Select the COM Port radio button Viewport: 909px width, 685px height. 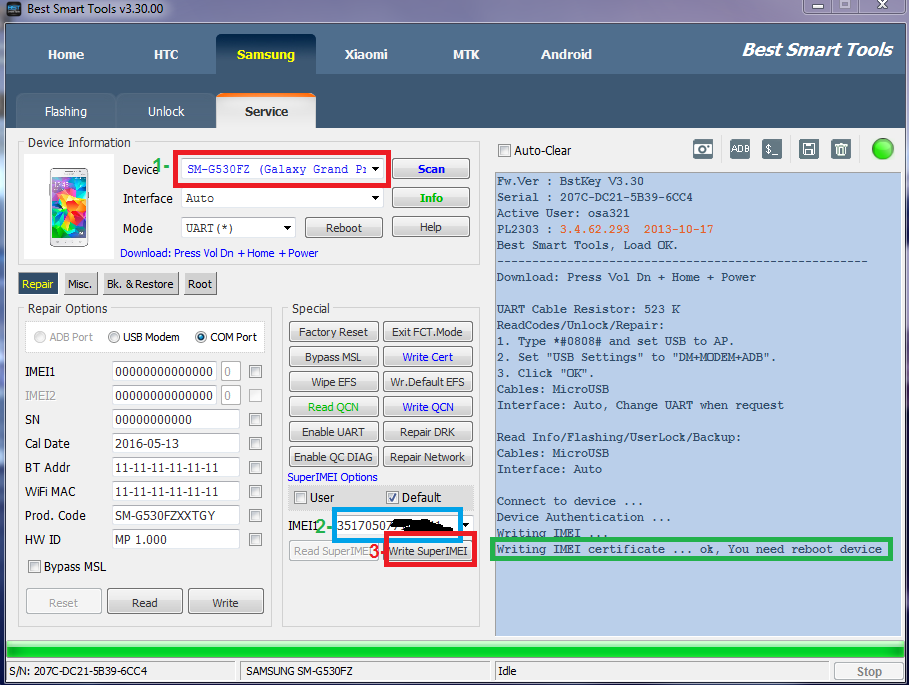tap(201, 337)
